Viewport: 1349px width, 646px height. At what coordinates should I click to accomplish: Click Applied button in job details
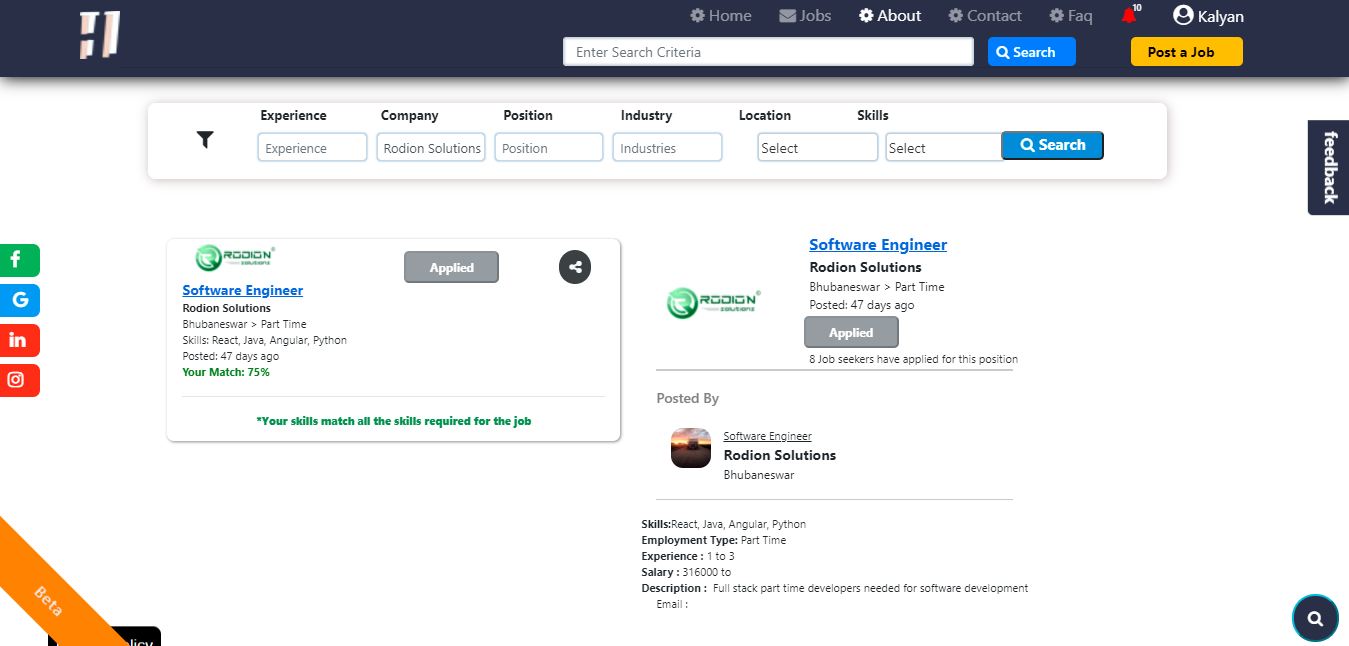coord(851,332)
